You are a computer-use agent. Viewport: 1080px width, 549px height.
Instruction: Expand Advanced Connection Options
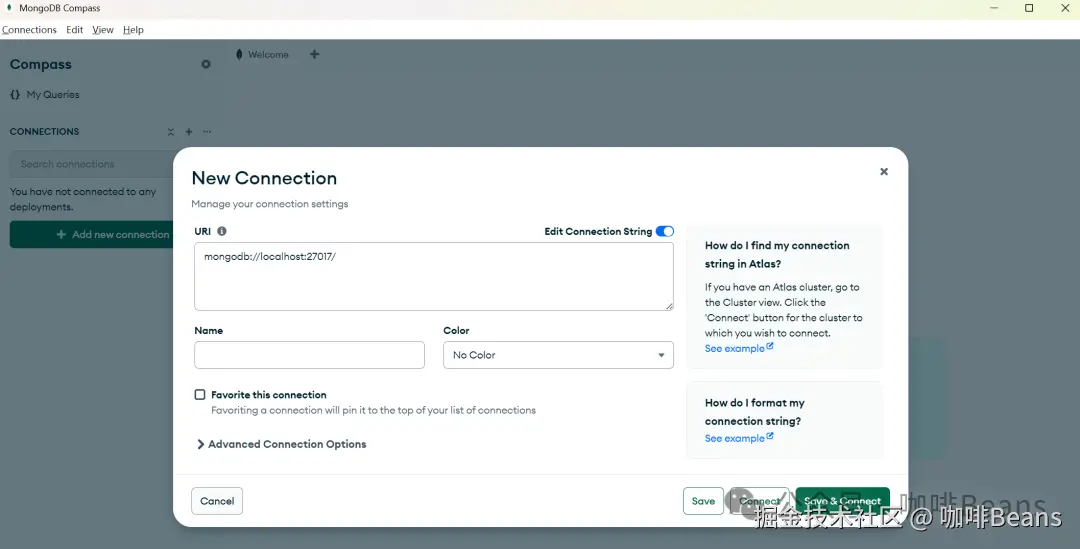pos(282,444)
